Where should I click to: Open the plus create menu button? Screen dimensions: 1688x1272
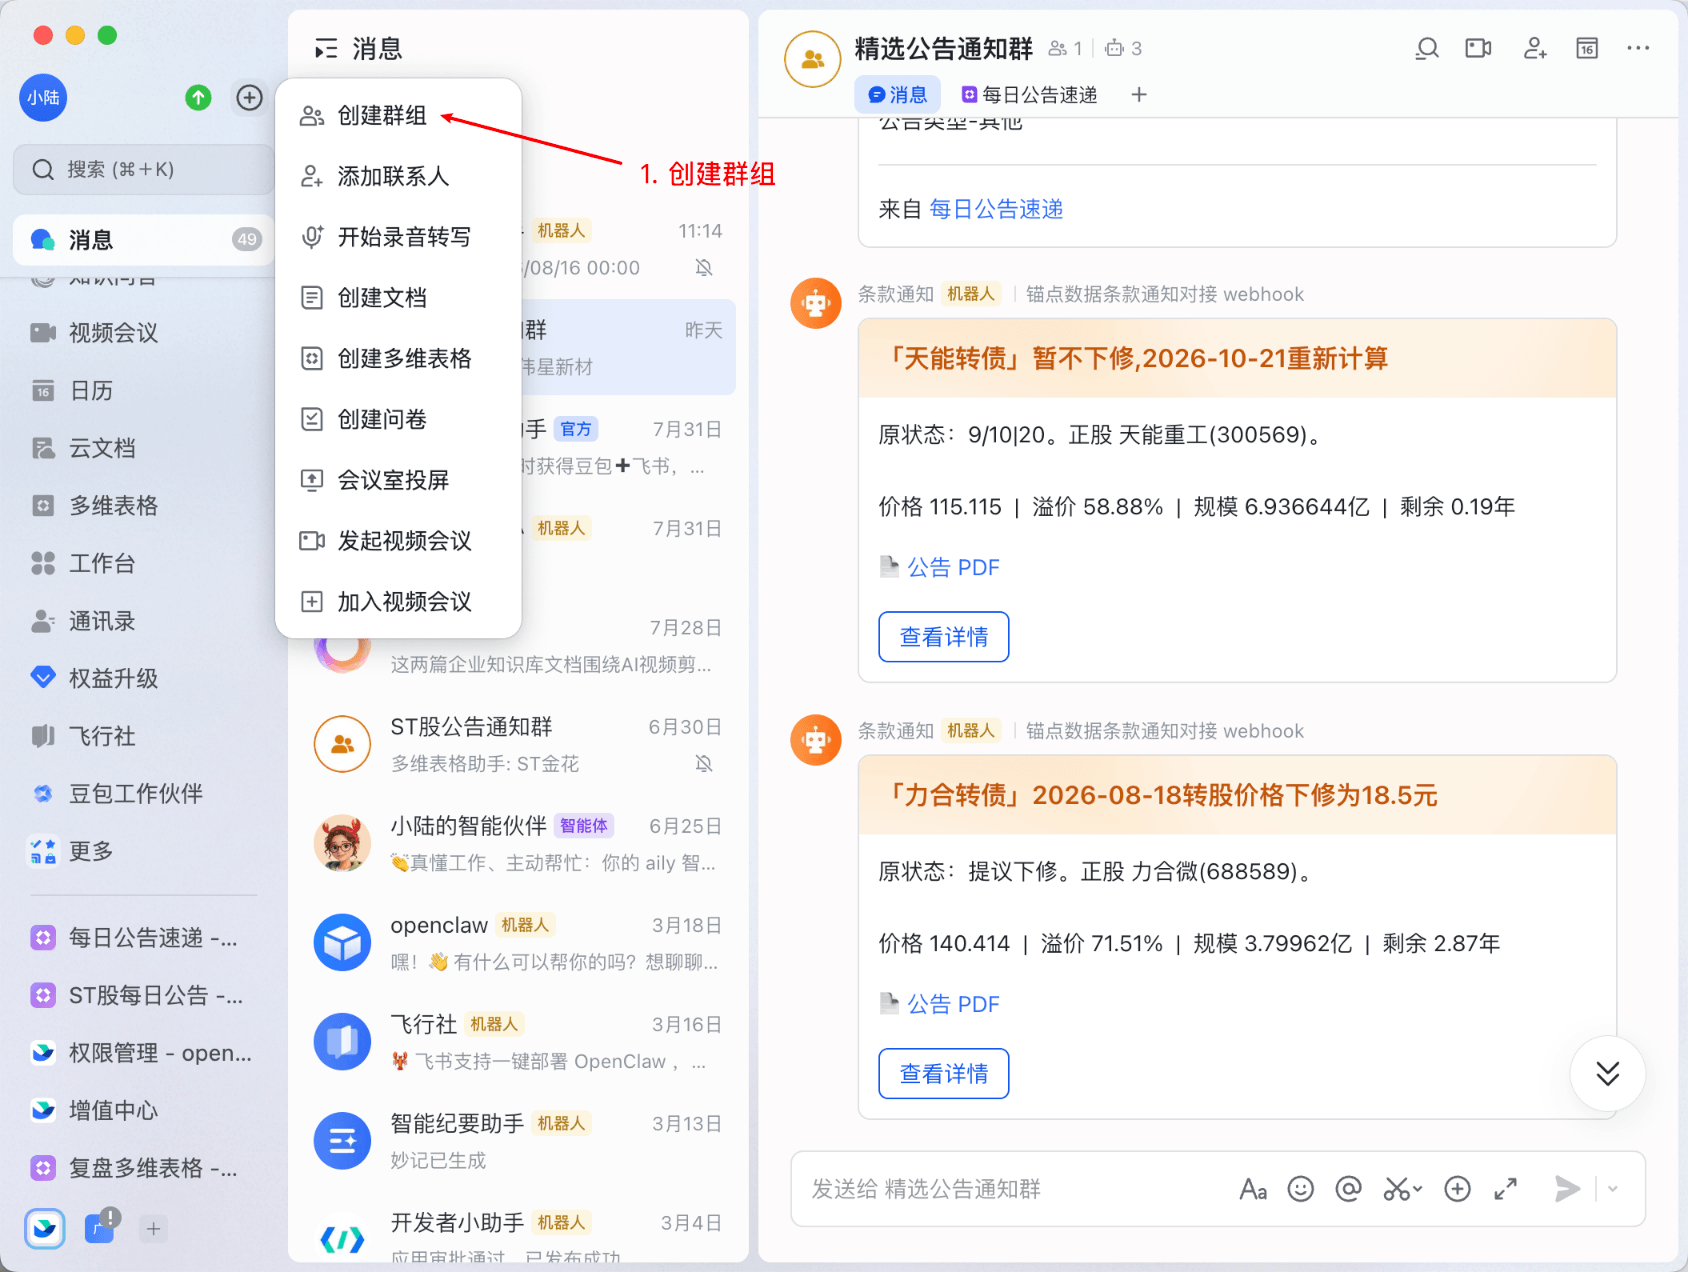point(249,97)
